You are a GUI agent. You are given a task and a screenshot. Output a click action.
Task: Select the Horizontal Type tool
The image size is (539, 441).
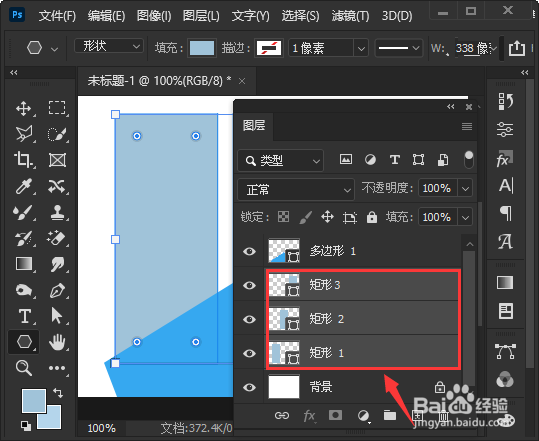(x=24, y=316)
